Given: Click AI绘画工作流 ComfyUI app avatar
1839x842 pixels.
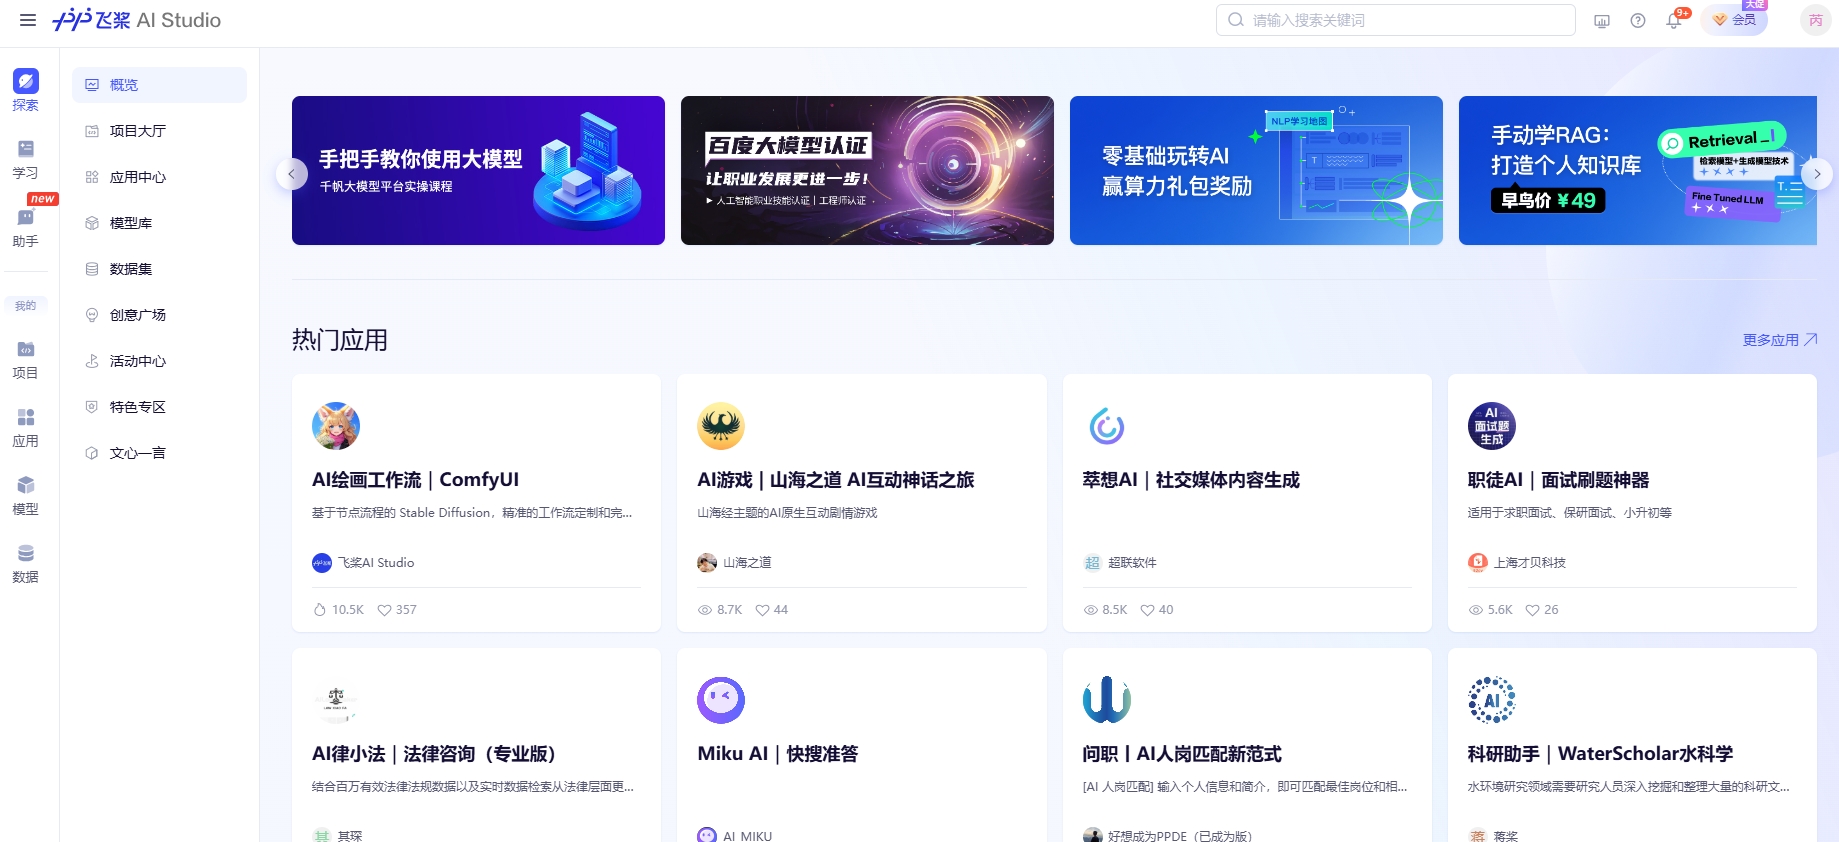Looking at the screenshot, I should [x=336, y=426].
